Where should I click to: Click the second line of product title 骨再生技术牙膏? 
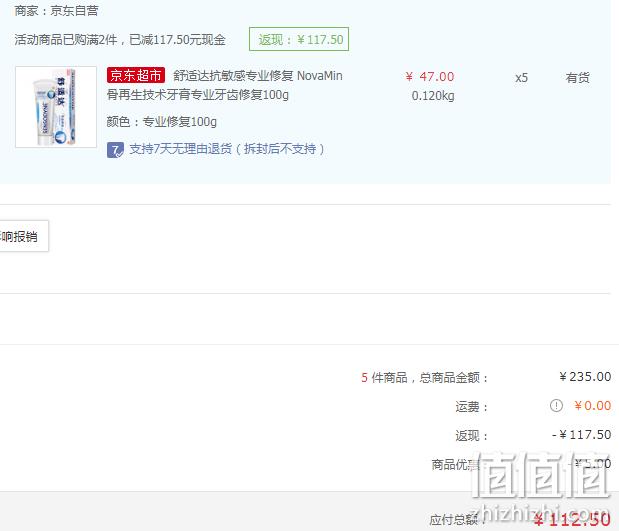198,95
